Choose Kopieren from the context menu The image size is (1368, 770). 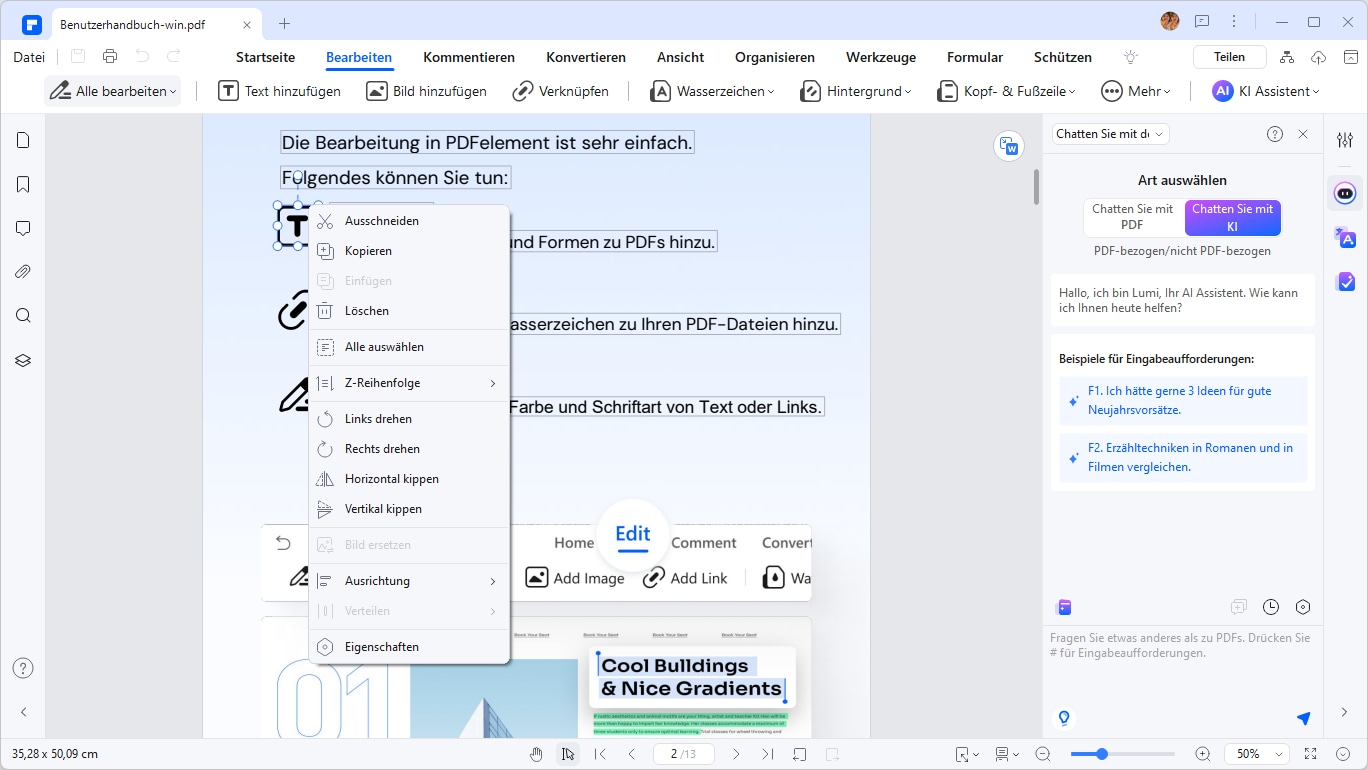click(x=409, y=251)
